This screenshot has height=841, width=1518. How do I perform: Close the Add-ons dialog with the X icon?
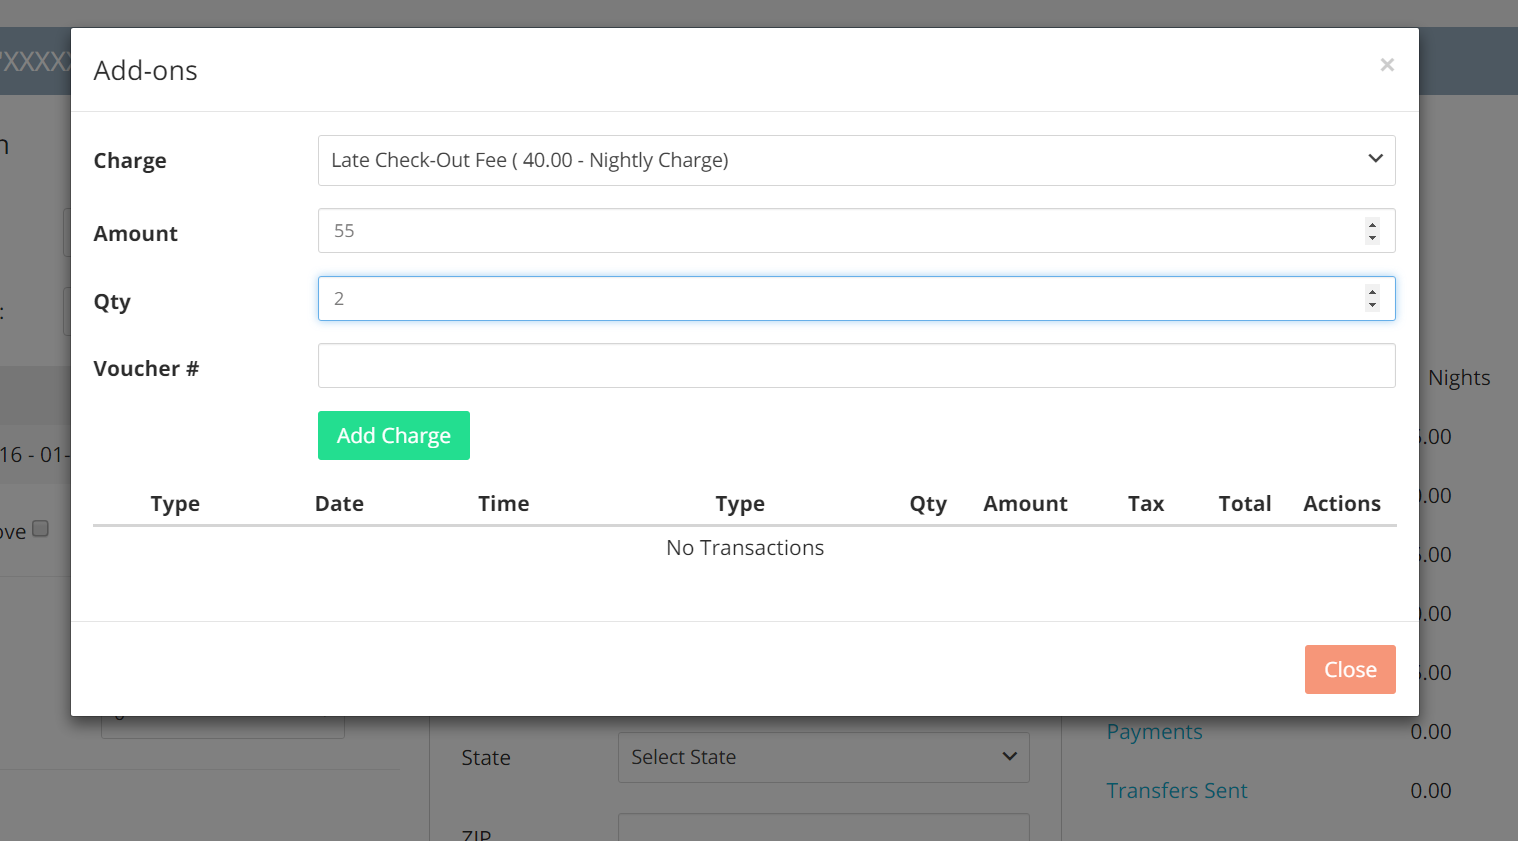tap(1387, 65)
